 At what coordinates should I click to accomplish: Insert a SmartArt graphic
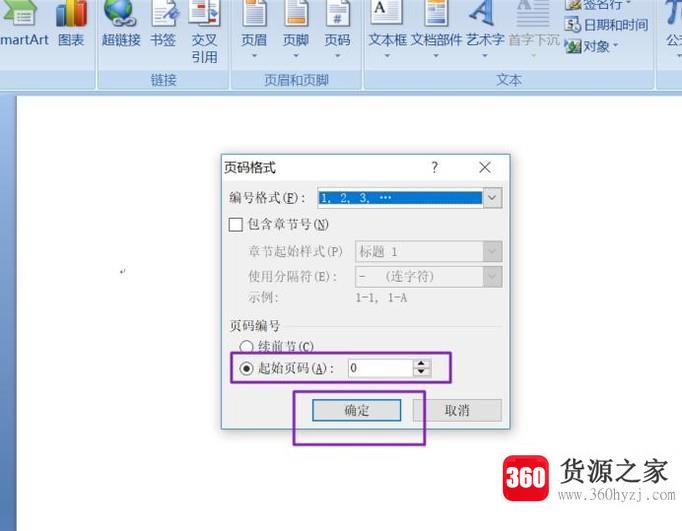pyautogui.click(x=24, y=24)
